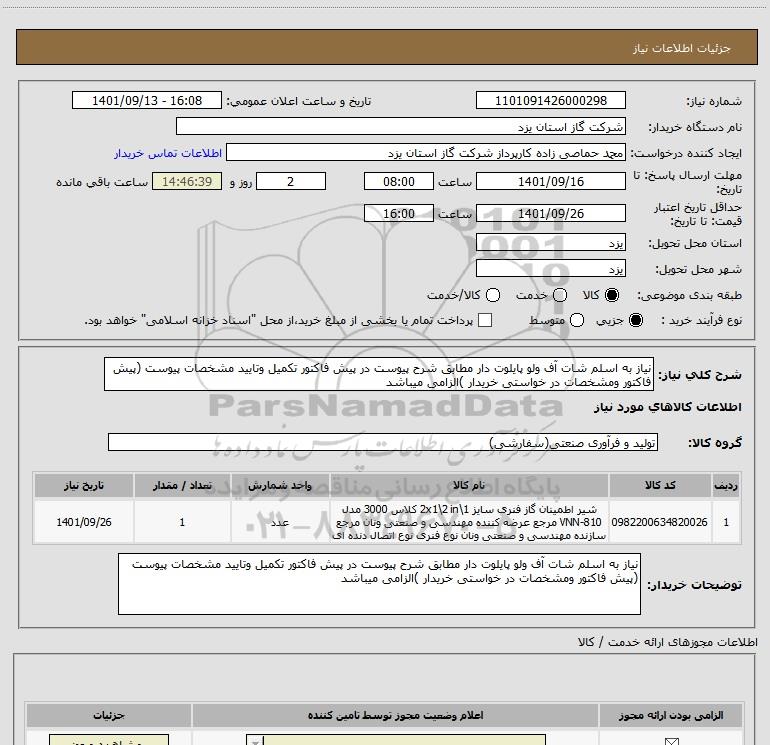
Task: Select the خدمت radio button
Action: [x=560, y=295]
